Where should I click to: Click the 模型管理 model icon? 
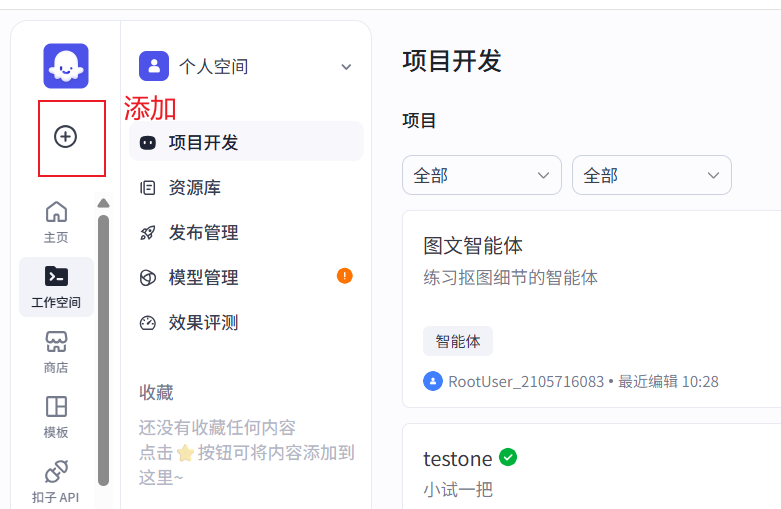click(147, 277)
